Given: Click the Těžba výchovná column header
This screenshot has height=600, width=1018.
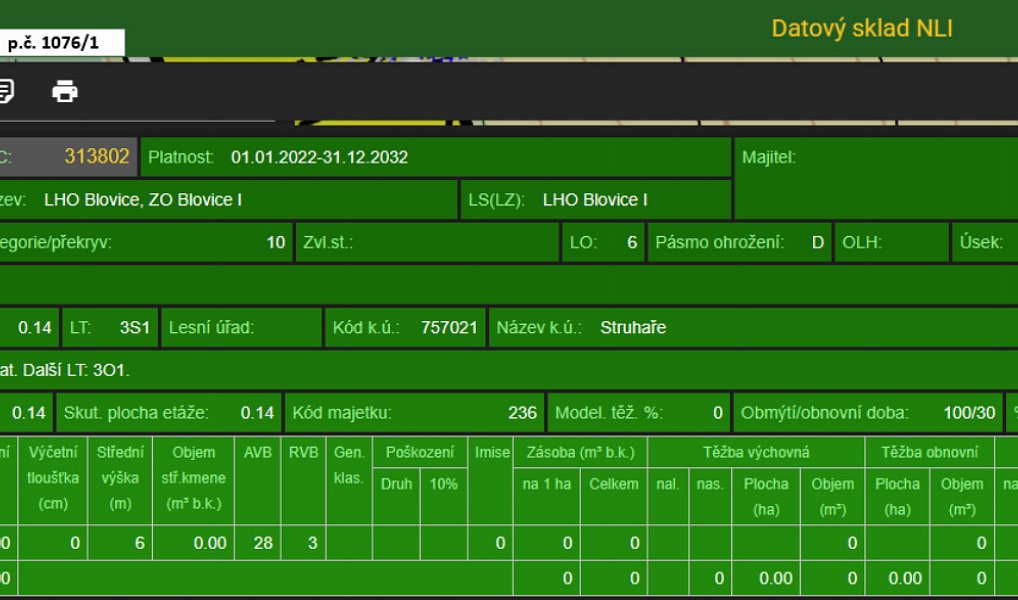Looking at the screenshot, I should (756, 452).
